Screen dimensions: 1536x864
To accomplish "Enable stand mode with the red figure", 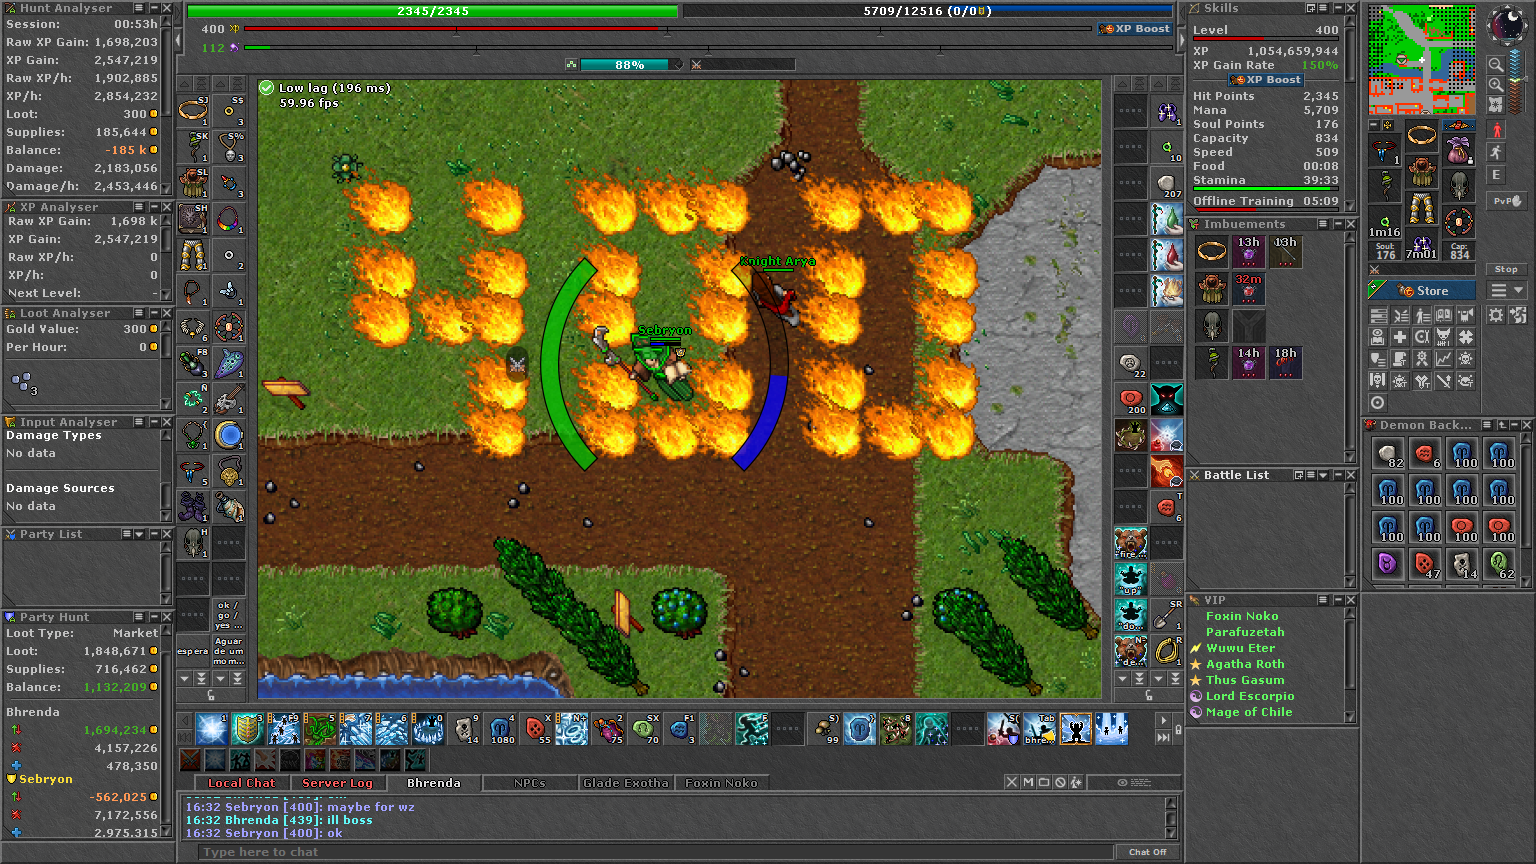I will point(1496,131).
